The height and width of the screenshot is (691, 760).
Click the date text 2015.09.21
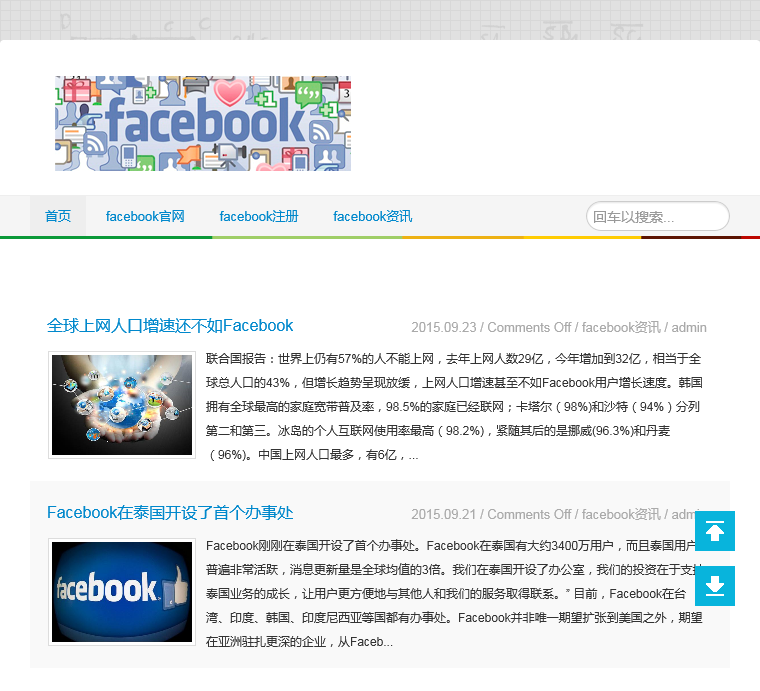pos(444,514)
